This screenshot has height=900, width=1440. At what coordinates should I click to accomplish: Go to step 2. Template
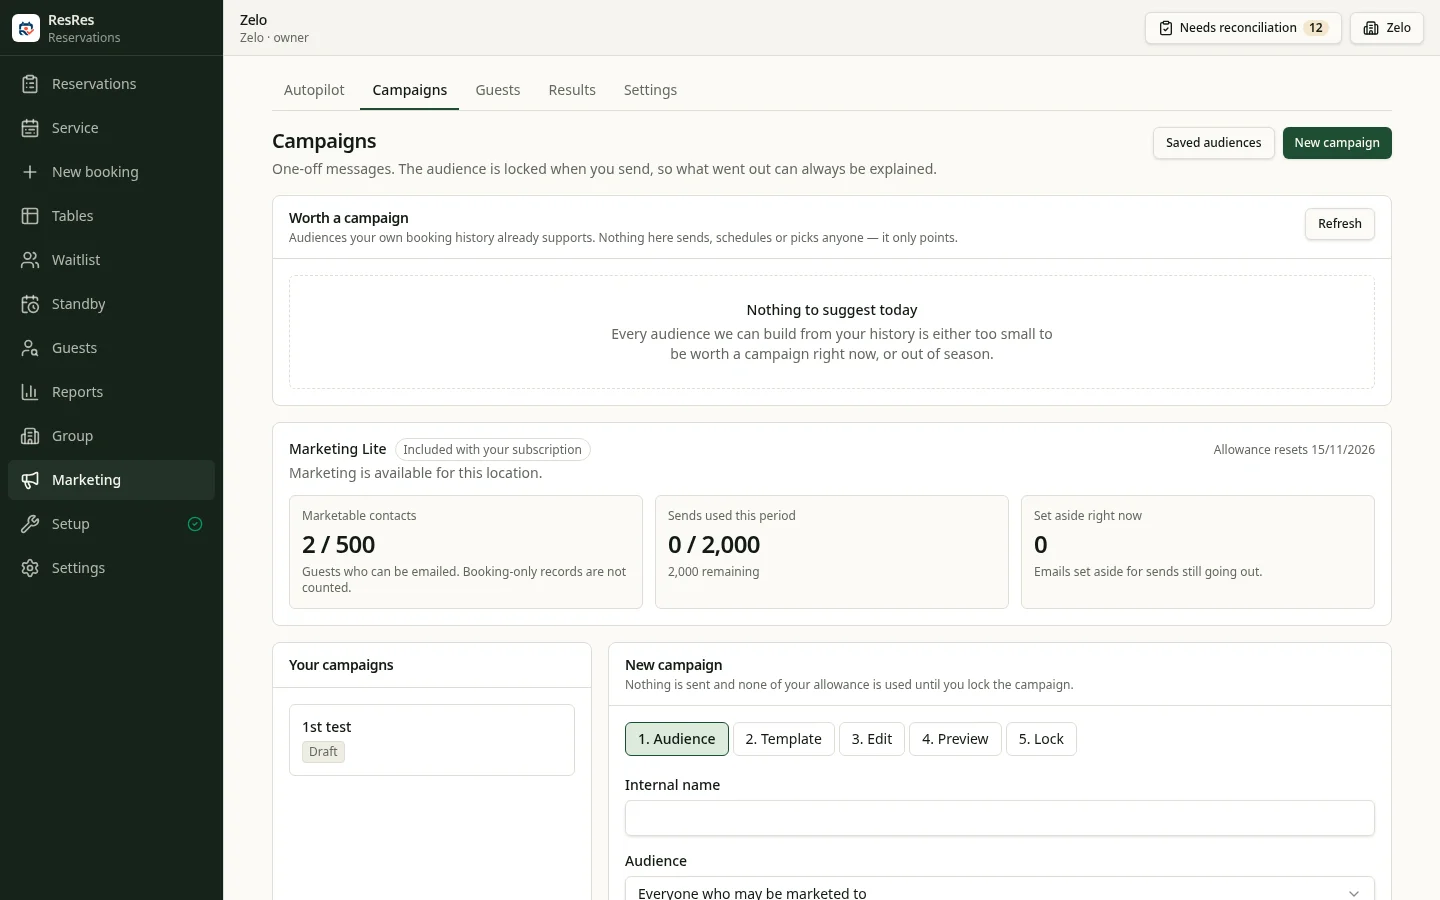784,739
